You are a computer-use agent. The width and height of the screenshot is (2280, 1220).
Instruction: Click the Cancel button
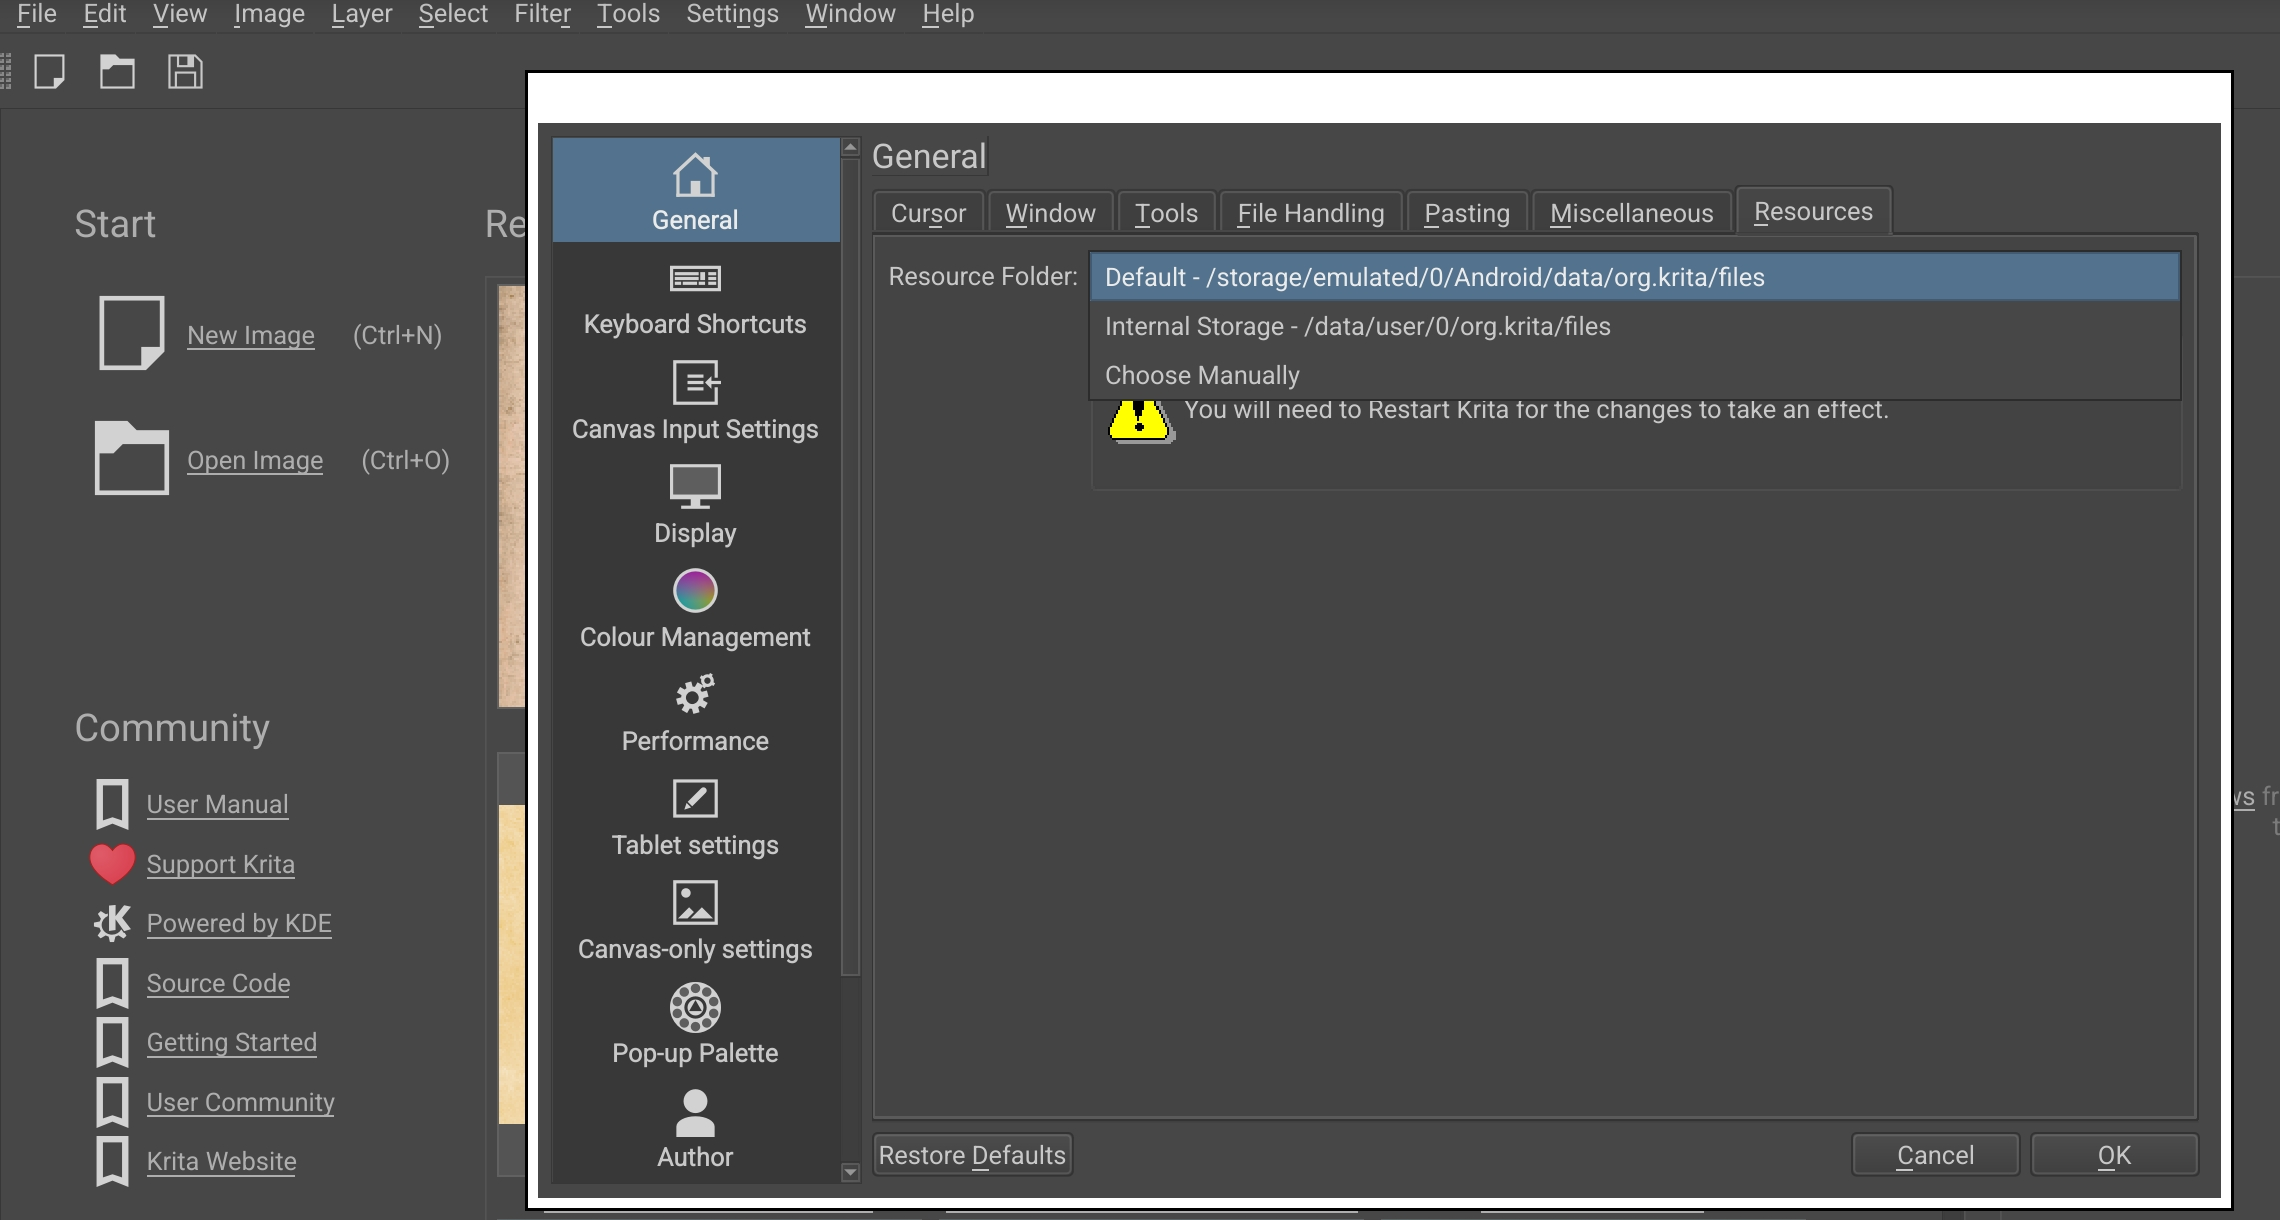[x=1935, y=1155]
